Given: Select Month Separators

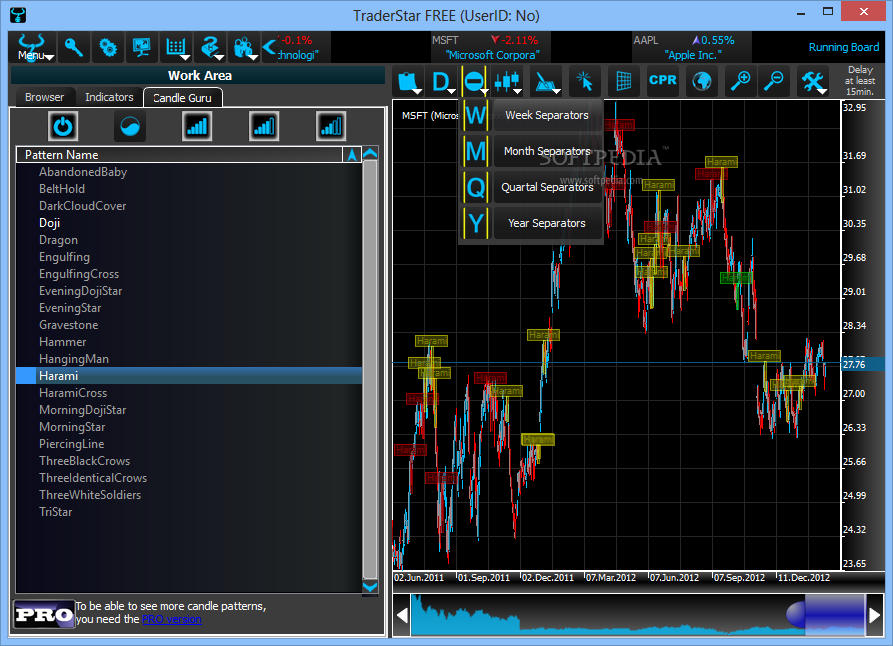Looking at the screenshot, I should coord(532,151).
